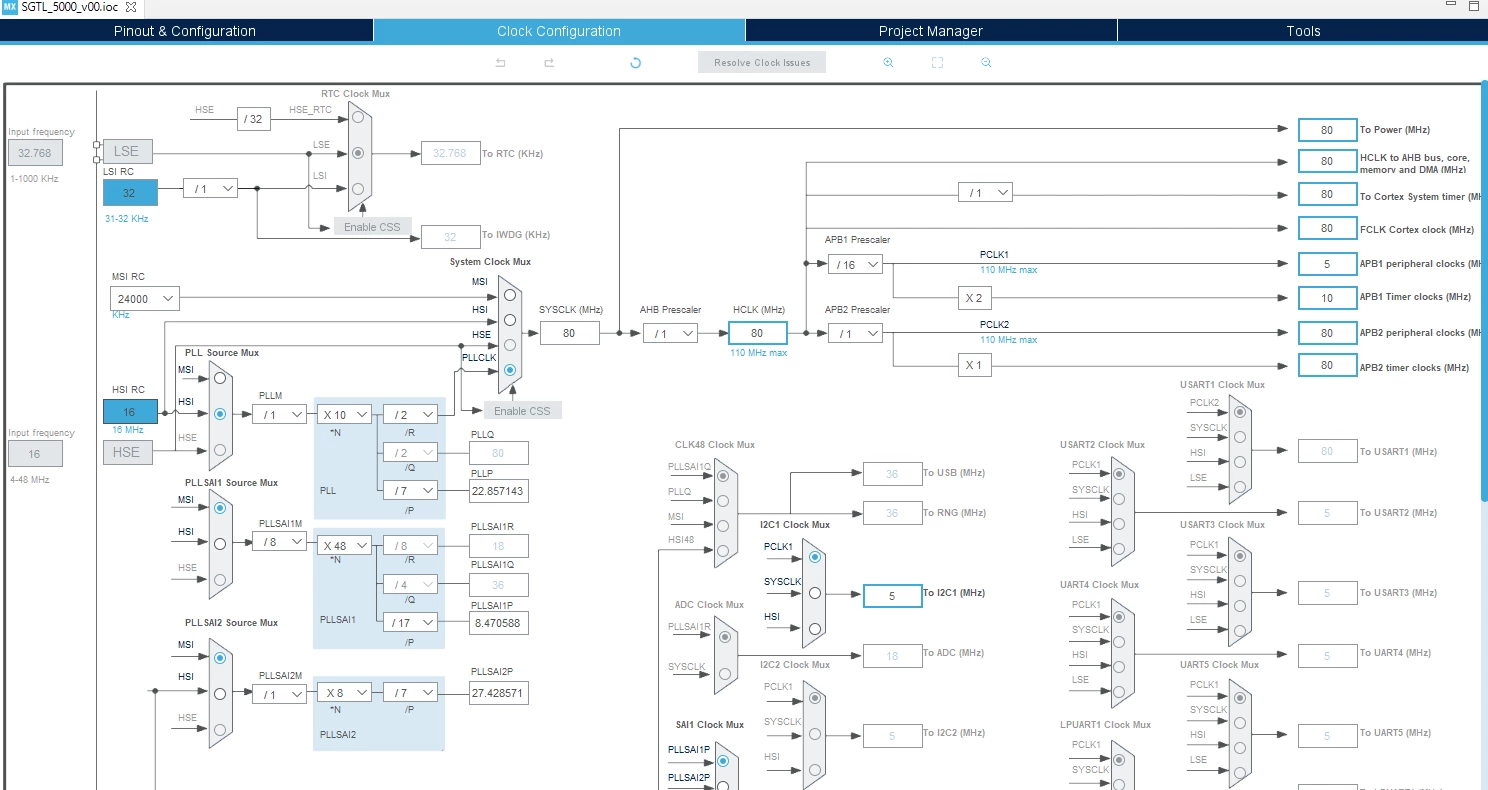Select MSI in PLL Source Mux
1488x790 pixels.
[220, 377]
